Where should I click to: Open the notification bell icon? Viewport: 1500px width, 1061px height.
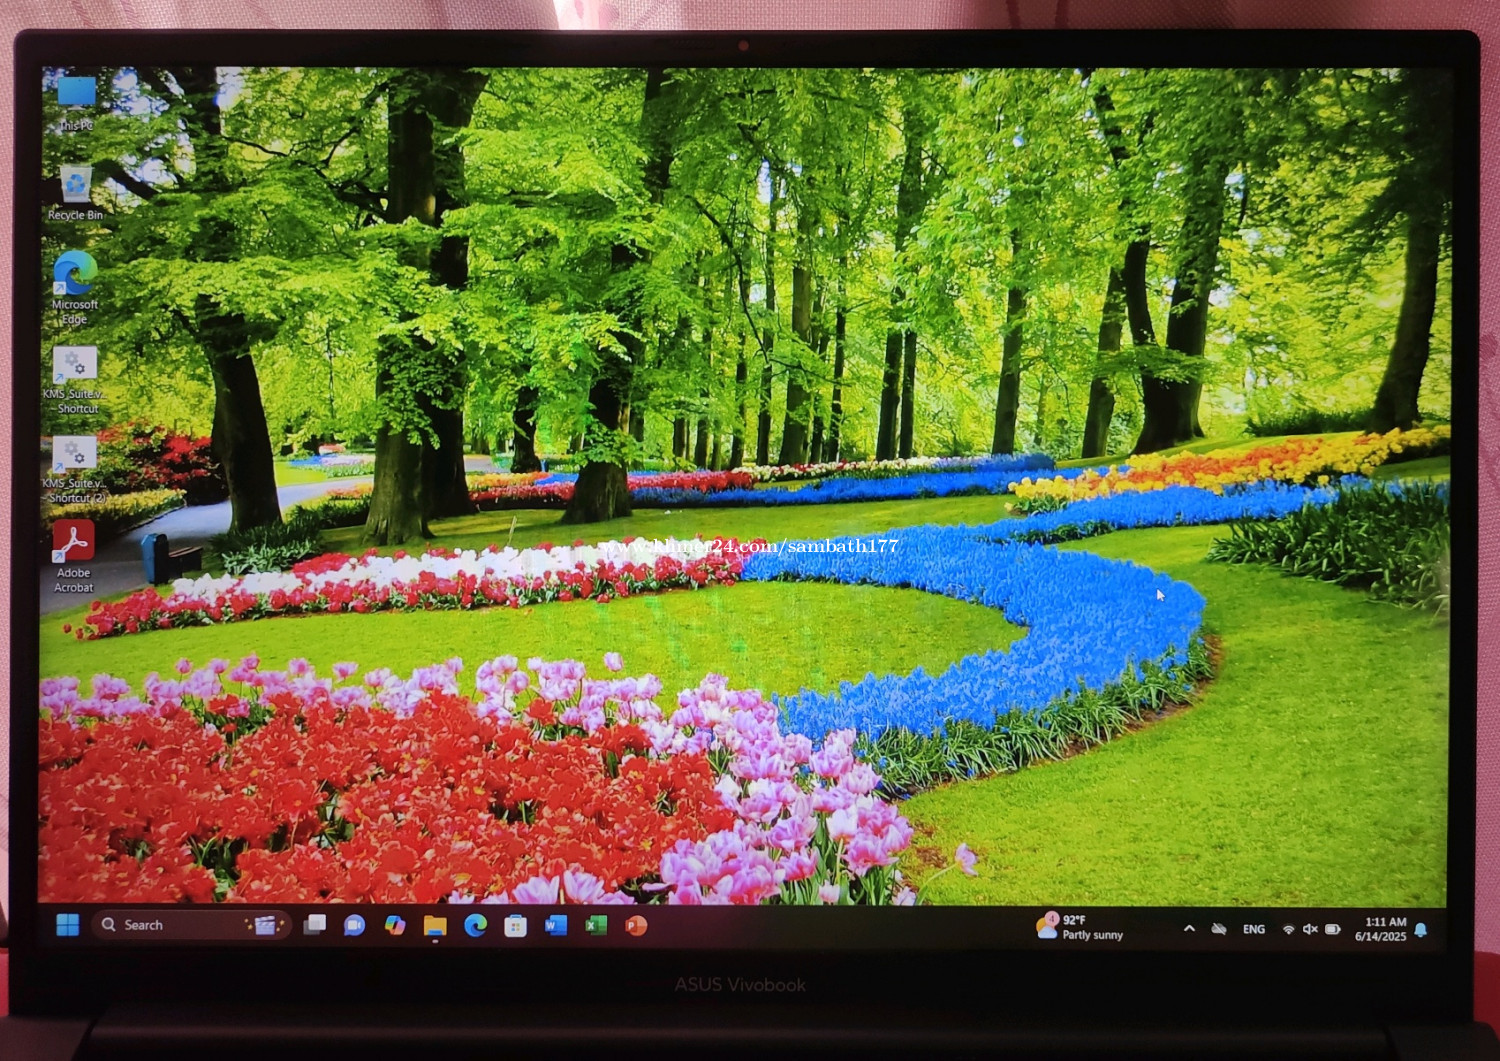tap(1421, 930)
